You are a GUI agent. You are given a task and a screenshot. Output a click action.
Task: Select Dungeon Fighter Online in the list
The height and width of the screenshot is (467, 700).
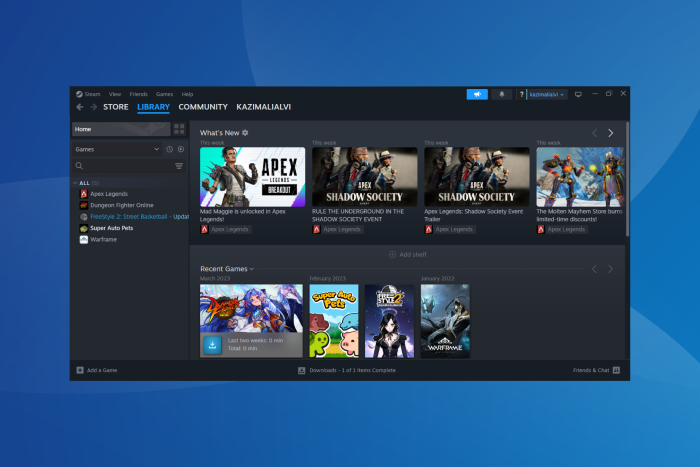(x=122, y=205)
